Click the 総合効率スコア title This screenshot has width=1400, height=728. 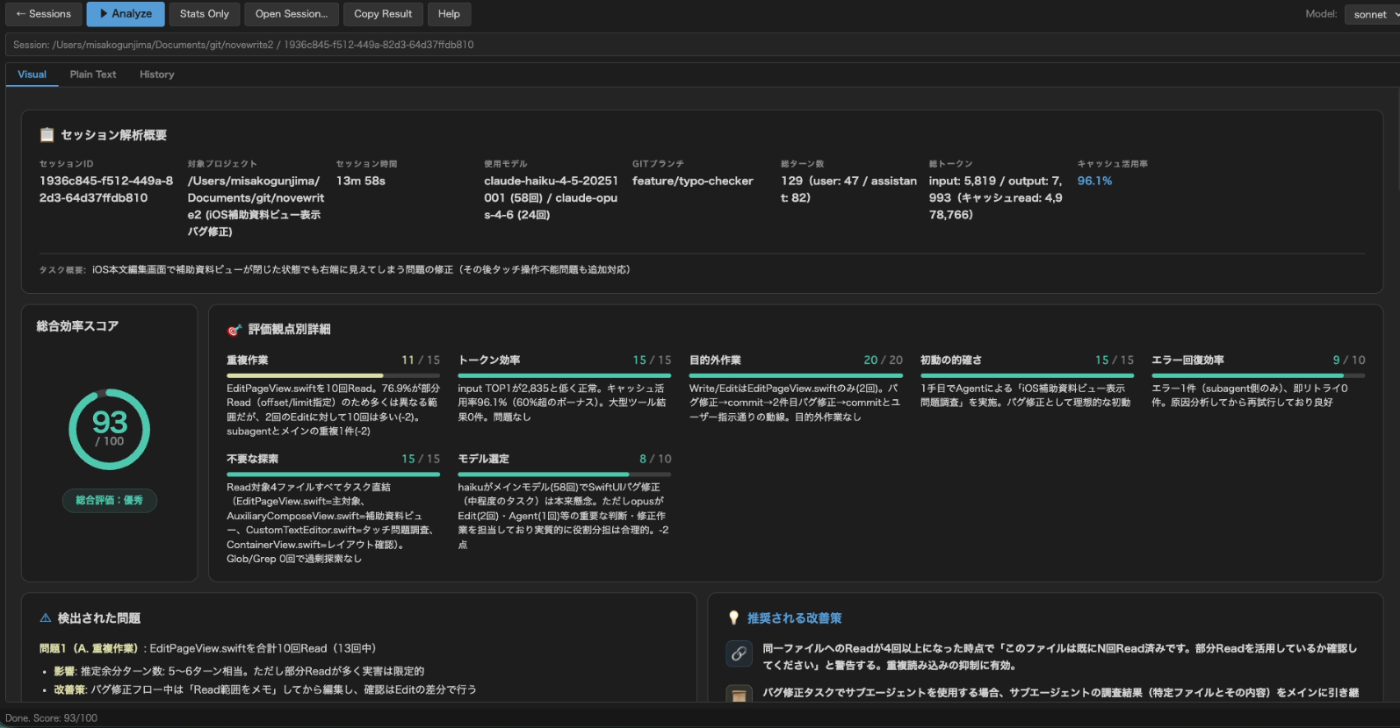(x=77, y=326)
